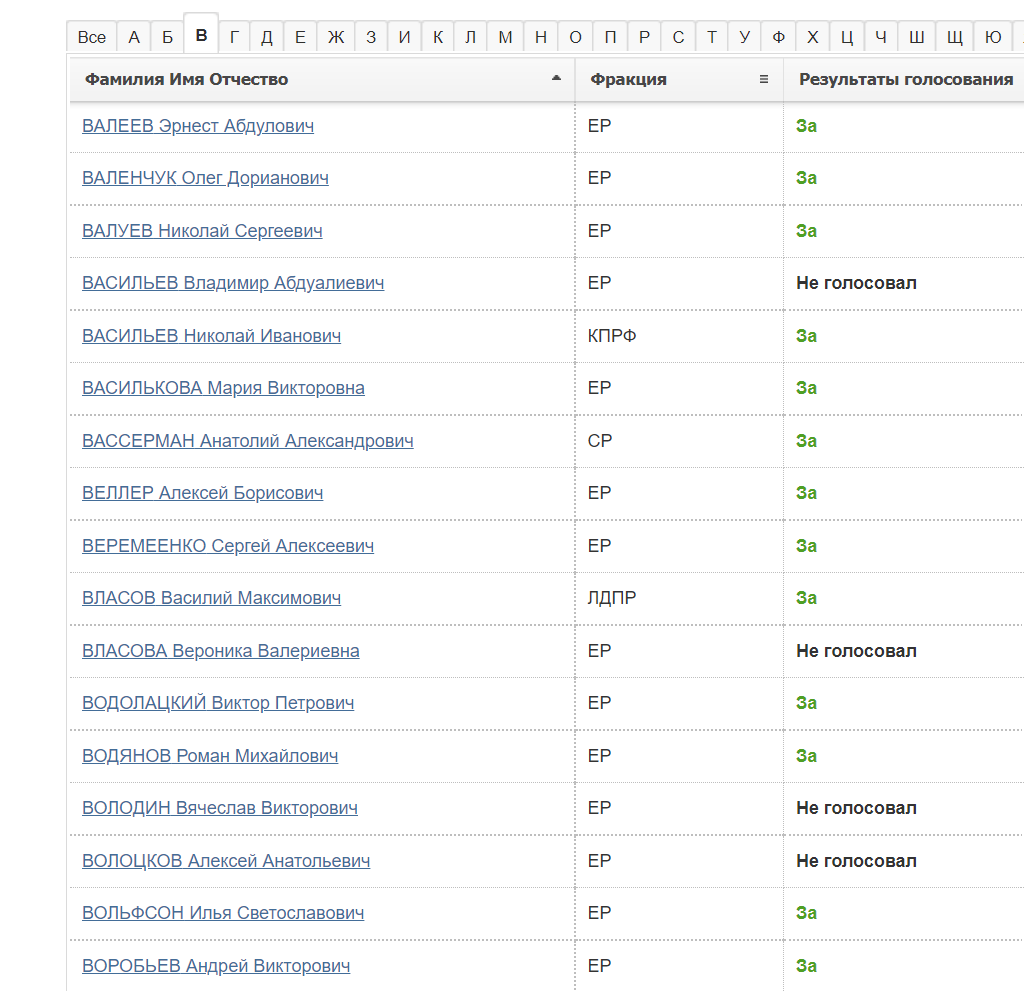The width and height of the screenshot is (1024, 991).
Task: Click the sort arrow in the name column header
Action: click(x=556, y=79)
